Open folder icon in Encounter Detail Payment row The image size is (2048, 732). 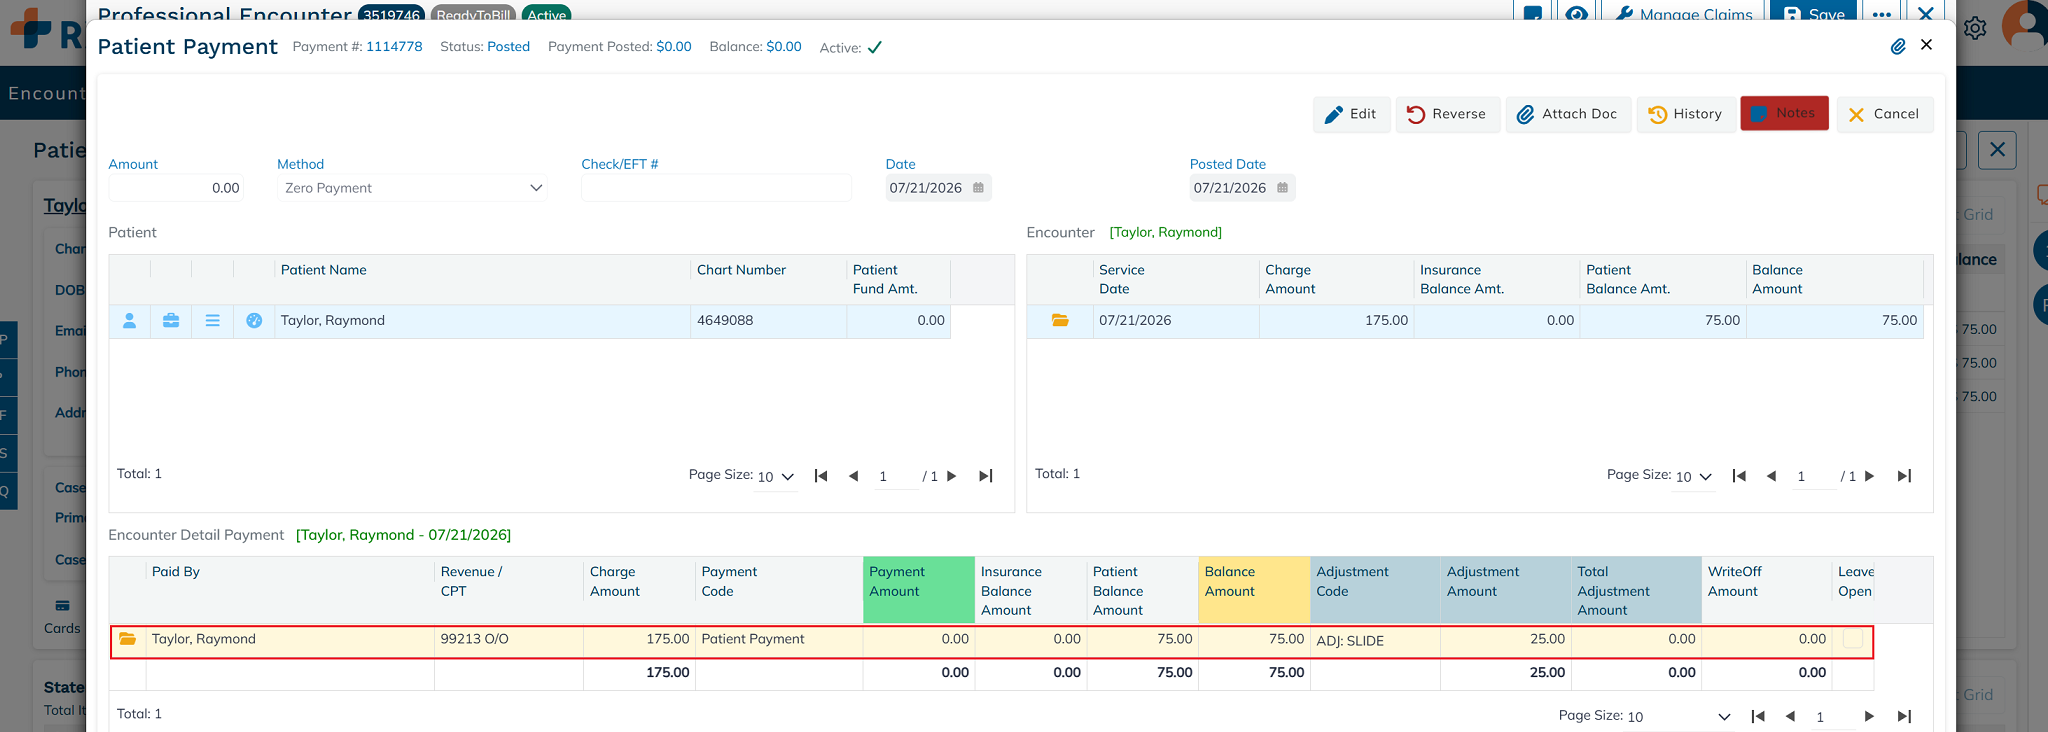click(128, 639)
